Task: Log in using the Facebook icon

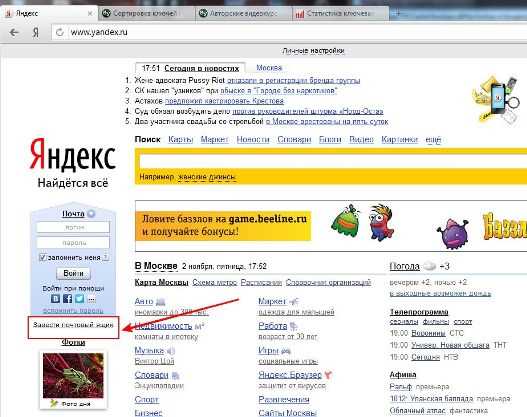Action: (67, 298)
